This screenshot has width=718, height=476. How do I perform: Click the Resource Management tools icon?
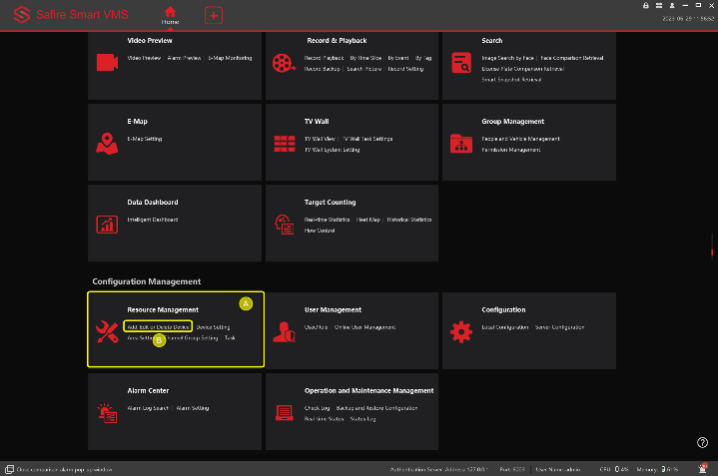[107, 331]
